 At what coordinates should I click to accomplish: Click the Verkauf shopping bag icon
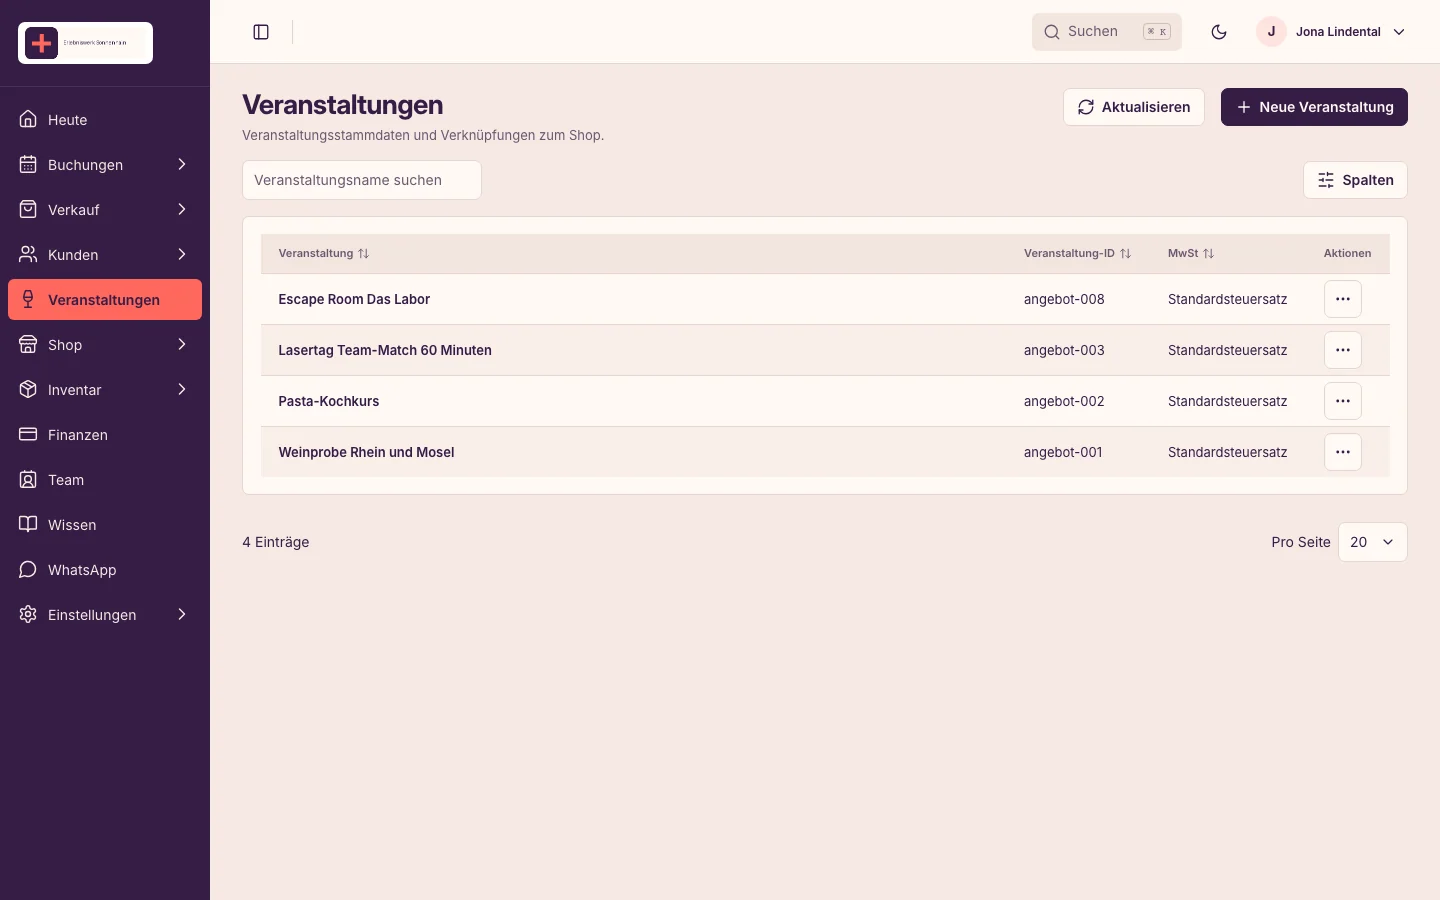pos(28,210)
